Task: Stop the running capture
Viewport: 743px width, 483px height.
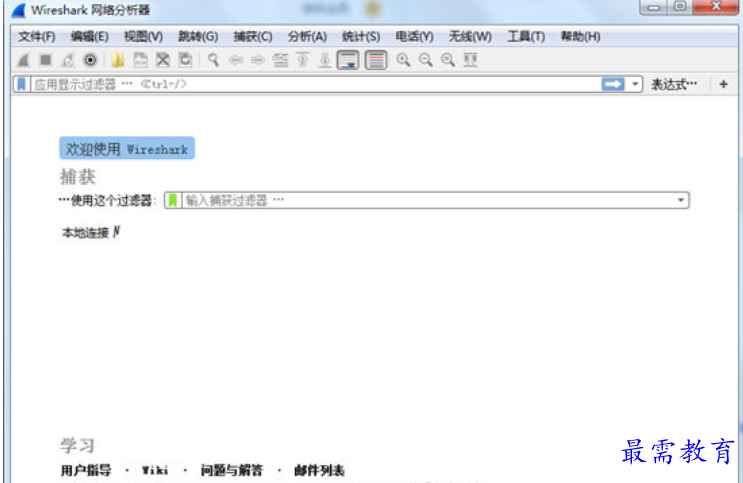Action: (x=46, y=60)
